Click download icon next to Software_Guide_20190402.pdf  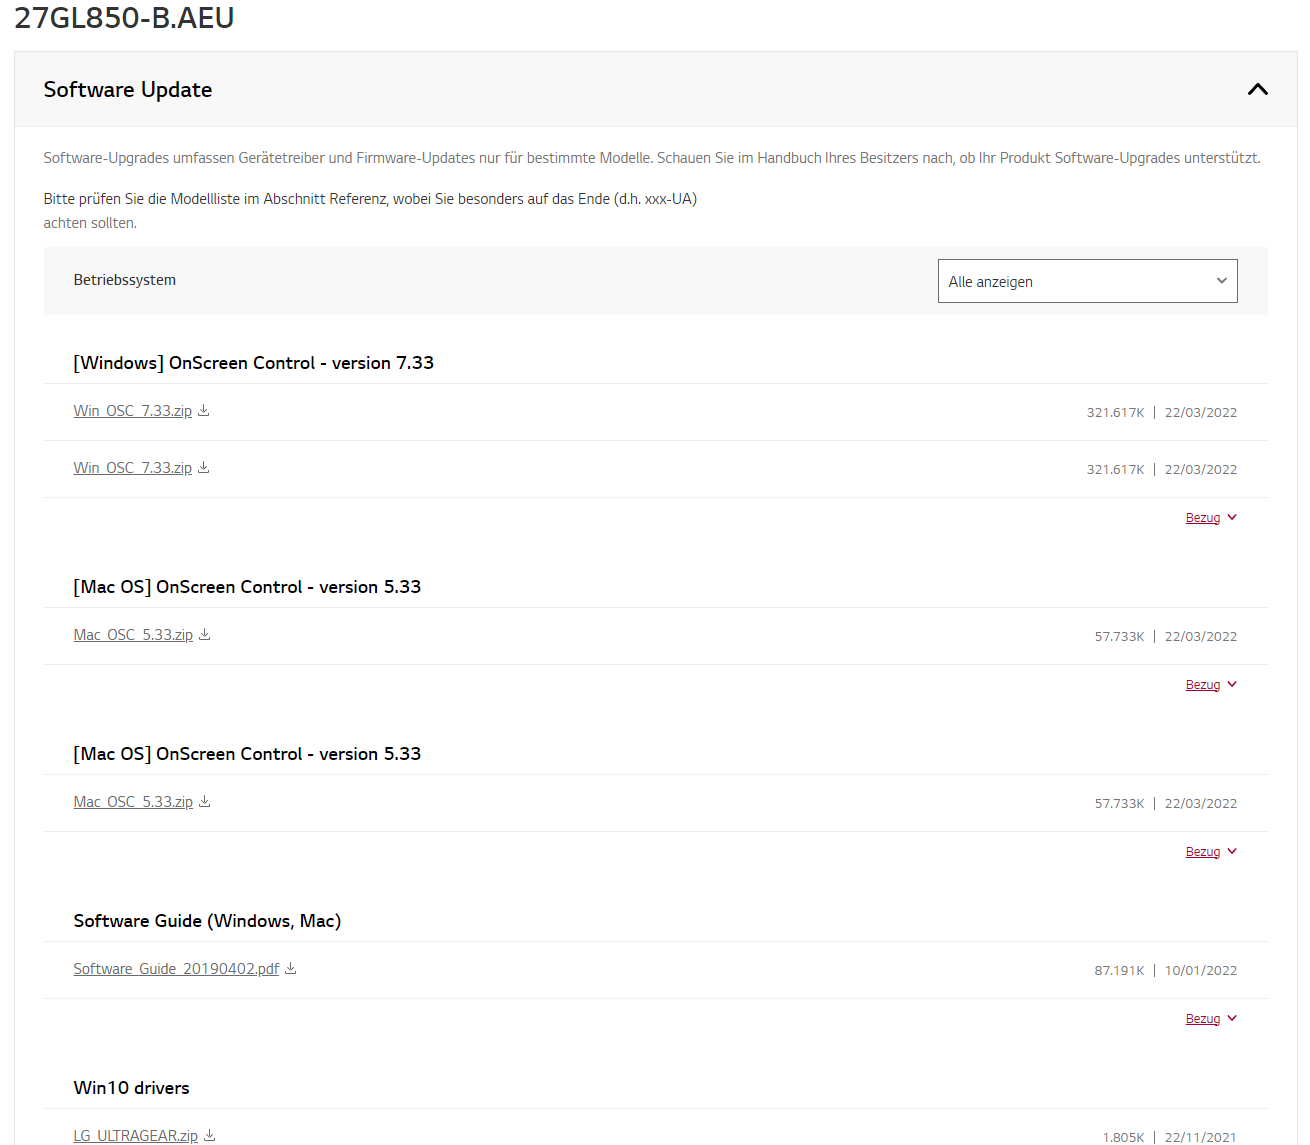click(291, 968)
